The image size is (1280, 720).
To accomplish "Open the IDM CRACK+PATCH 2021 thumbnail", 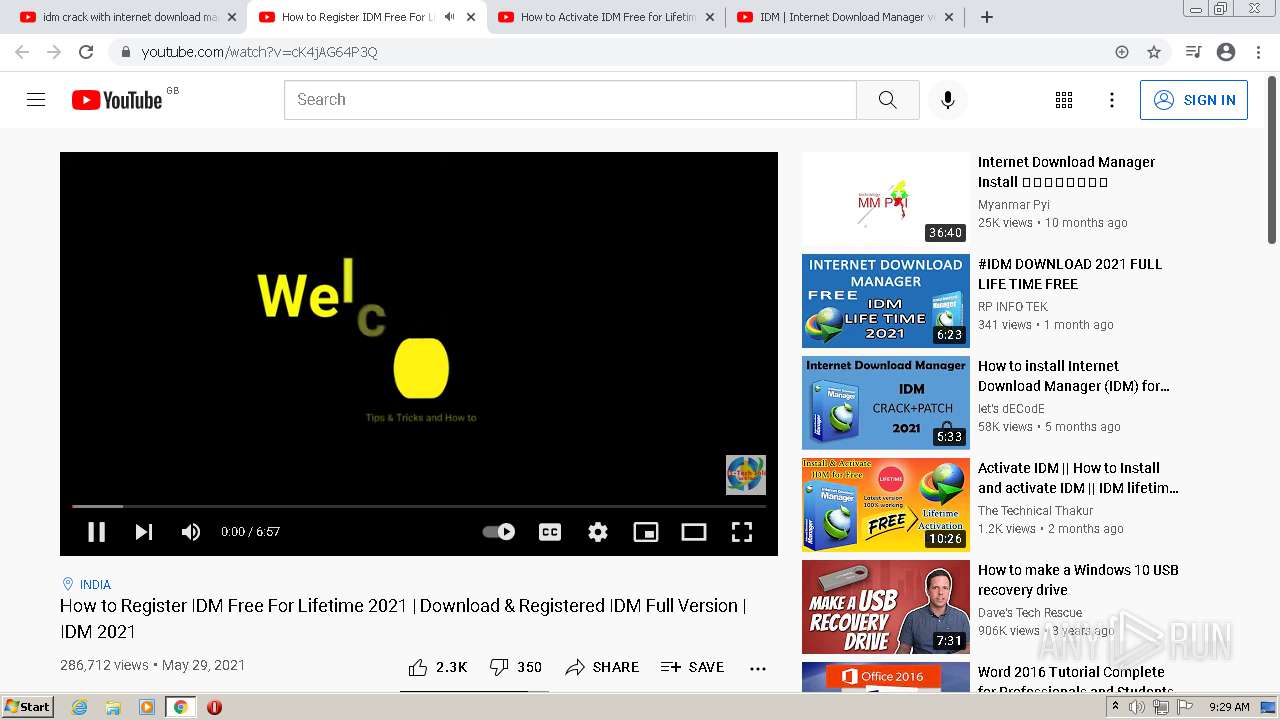I will click(x=886, y=403).
